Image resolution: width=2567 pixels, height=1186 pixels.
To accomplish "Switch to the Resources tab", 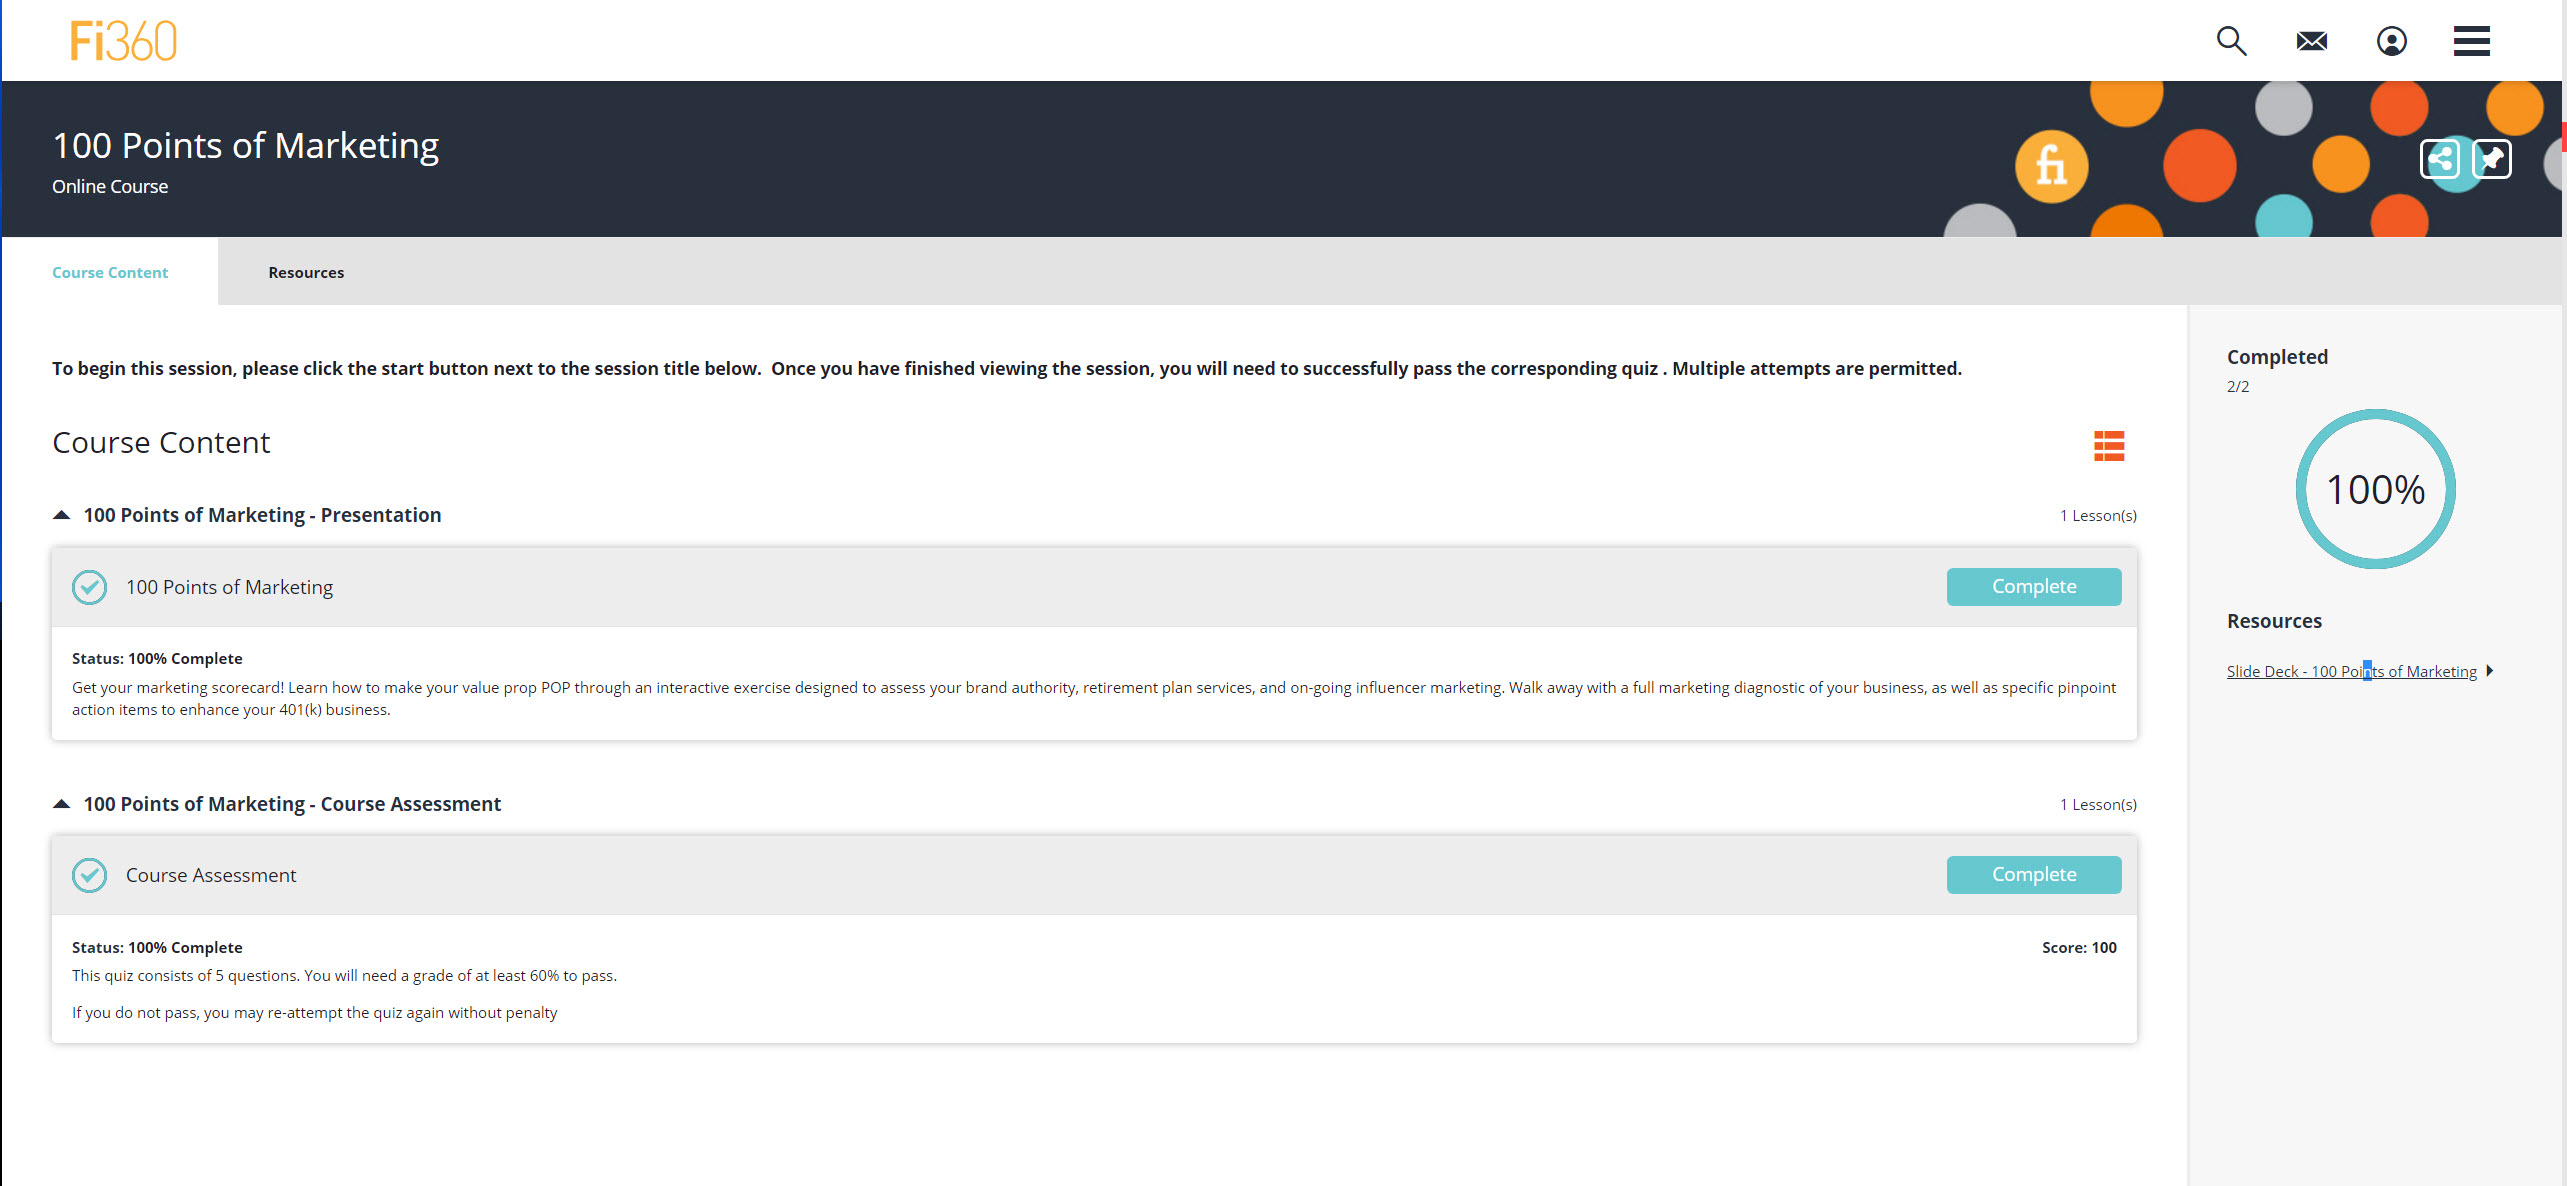I will (x=306, y=272).
